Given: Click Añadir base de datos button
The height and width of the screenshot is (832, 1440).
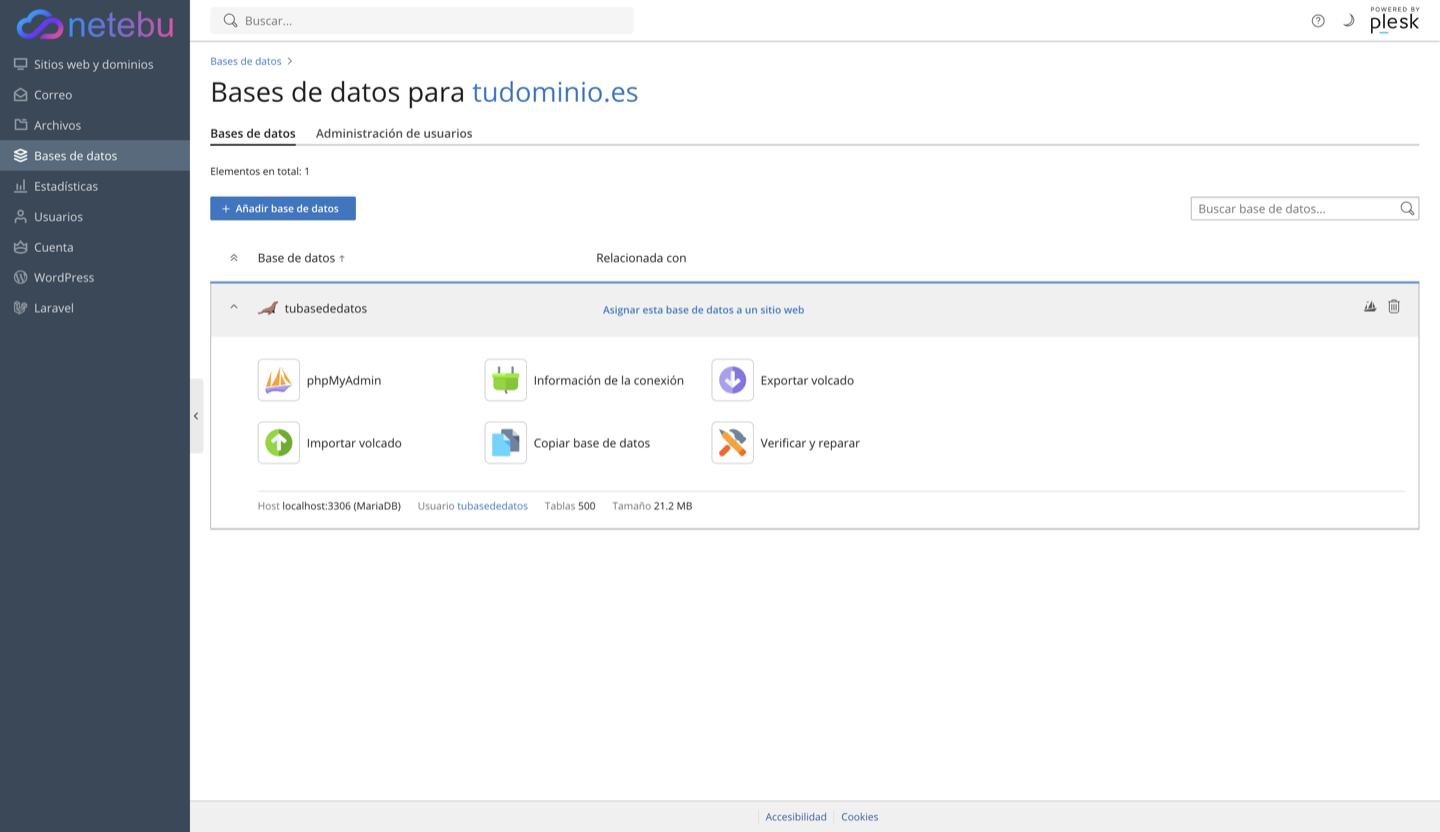Looking at the screenshot, I should (x=283, y=208).
